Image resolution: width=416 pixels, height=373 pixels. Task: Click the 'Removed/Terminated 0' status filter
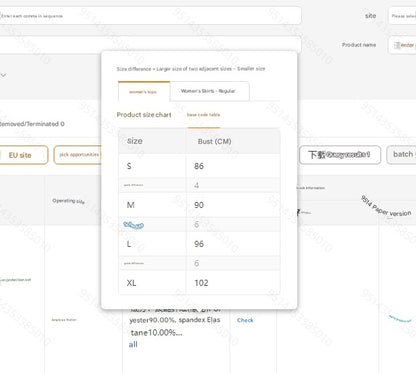point(32,124)
